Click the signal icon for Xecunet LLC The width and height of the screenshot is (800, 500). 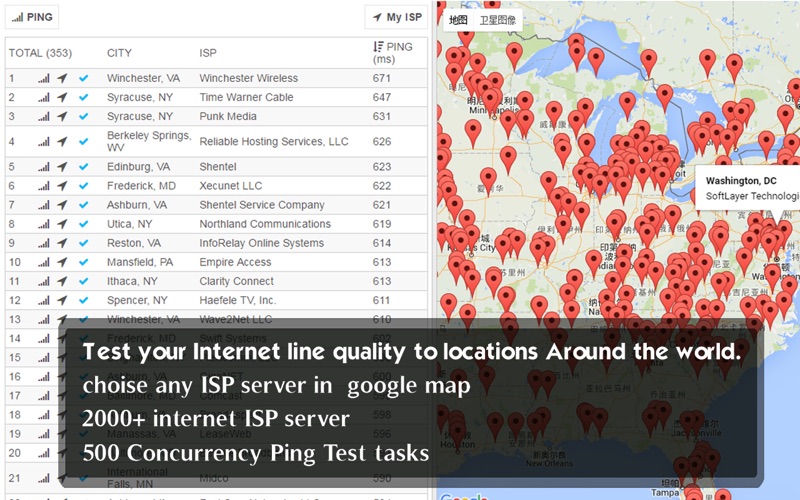(44, 186)
